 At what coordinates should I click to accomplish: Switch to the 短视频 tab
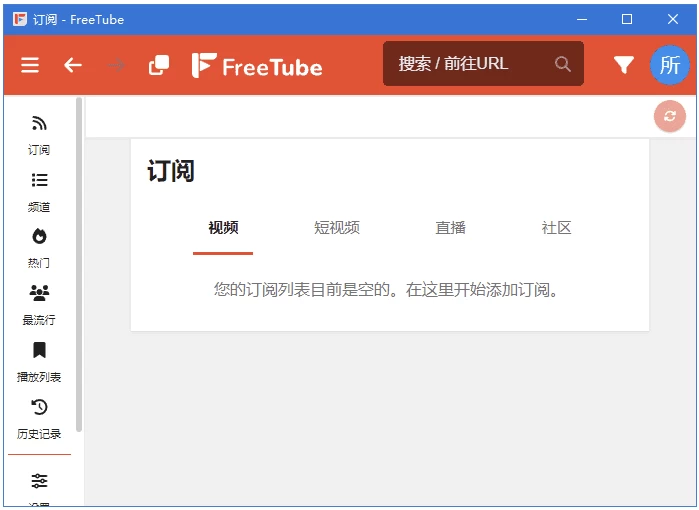coord(337,228)
